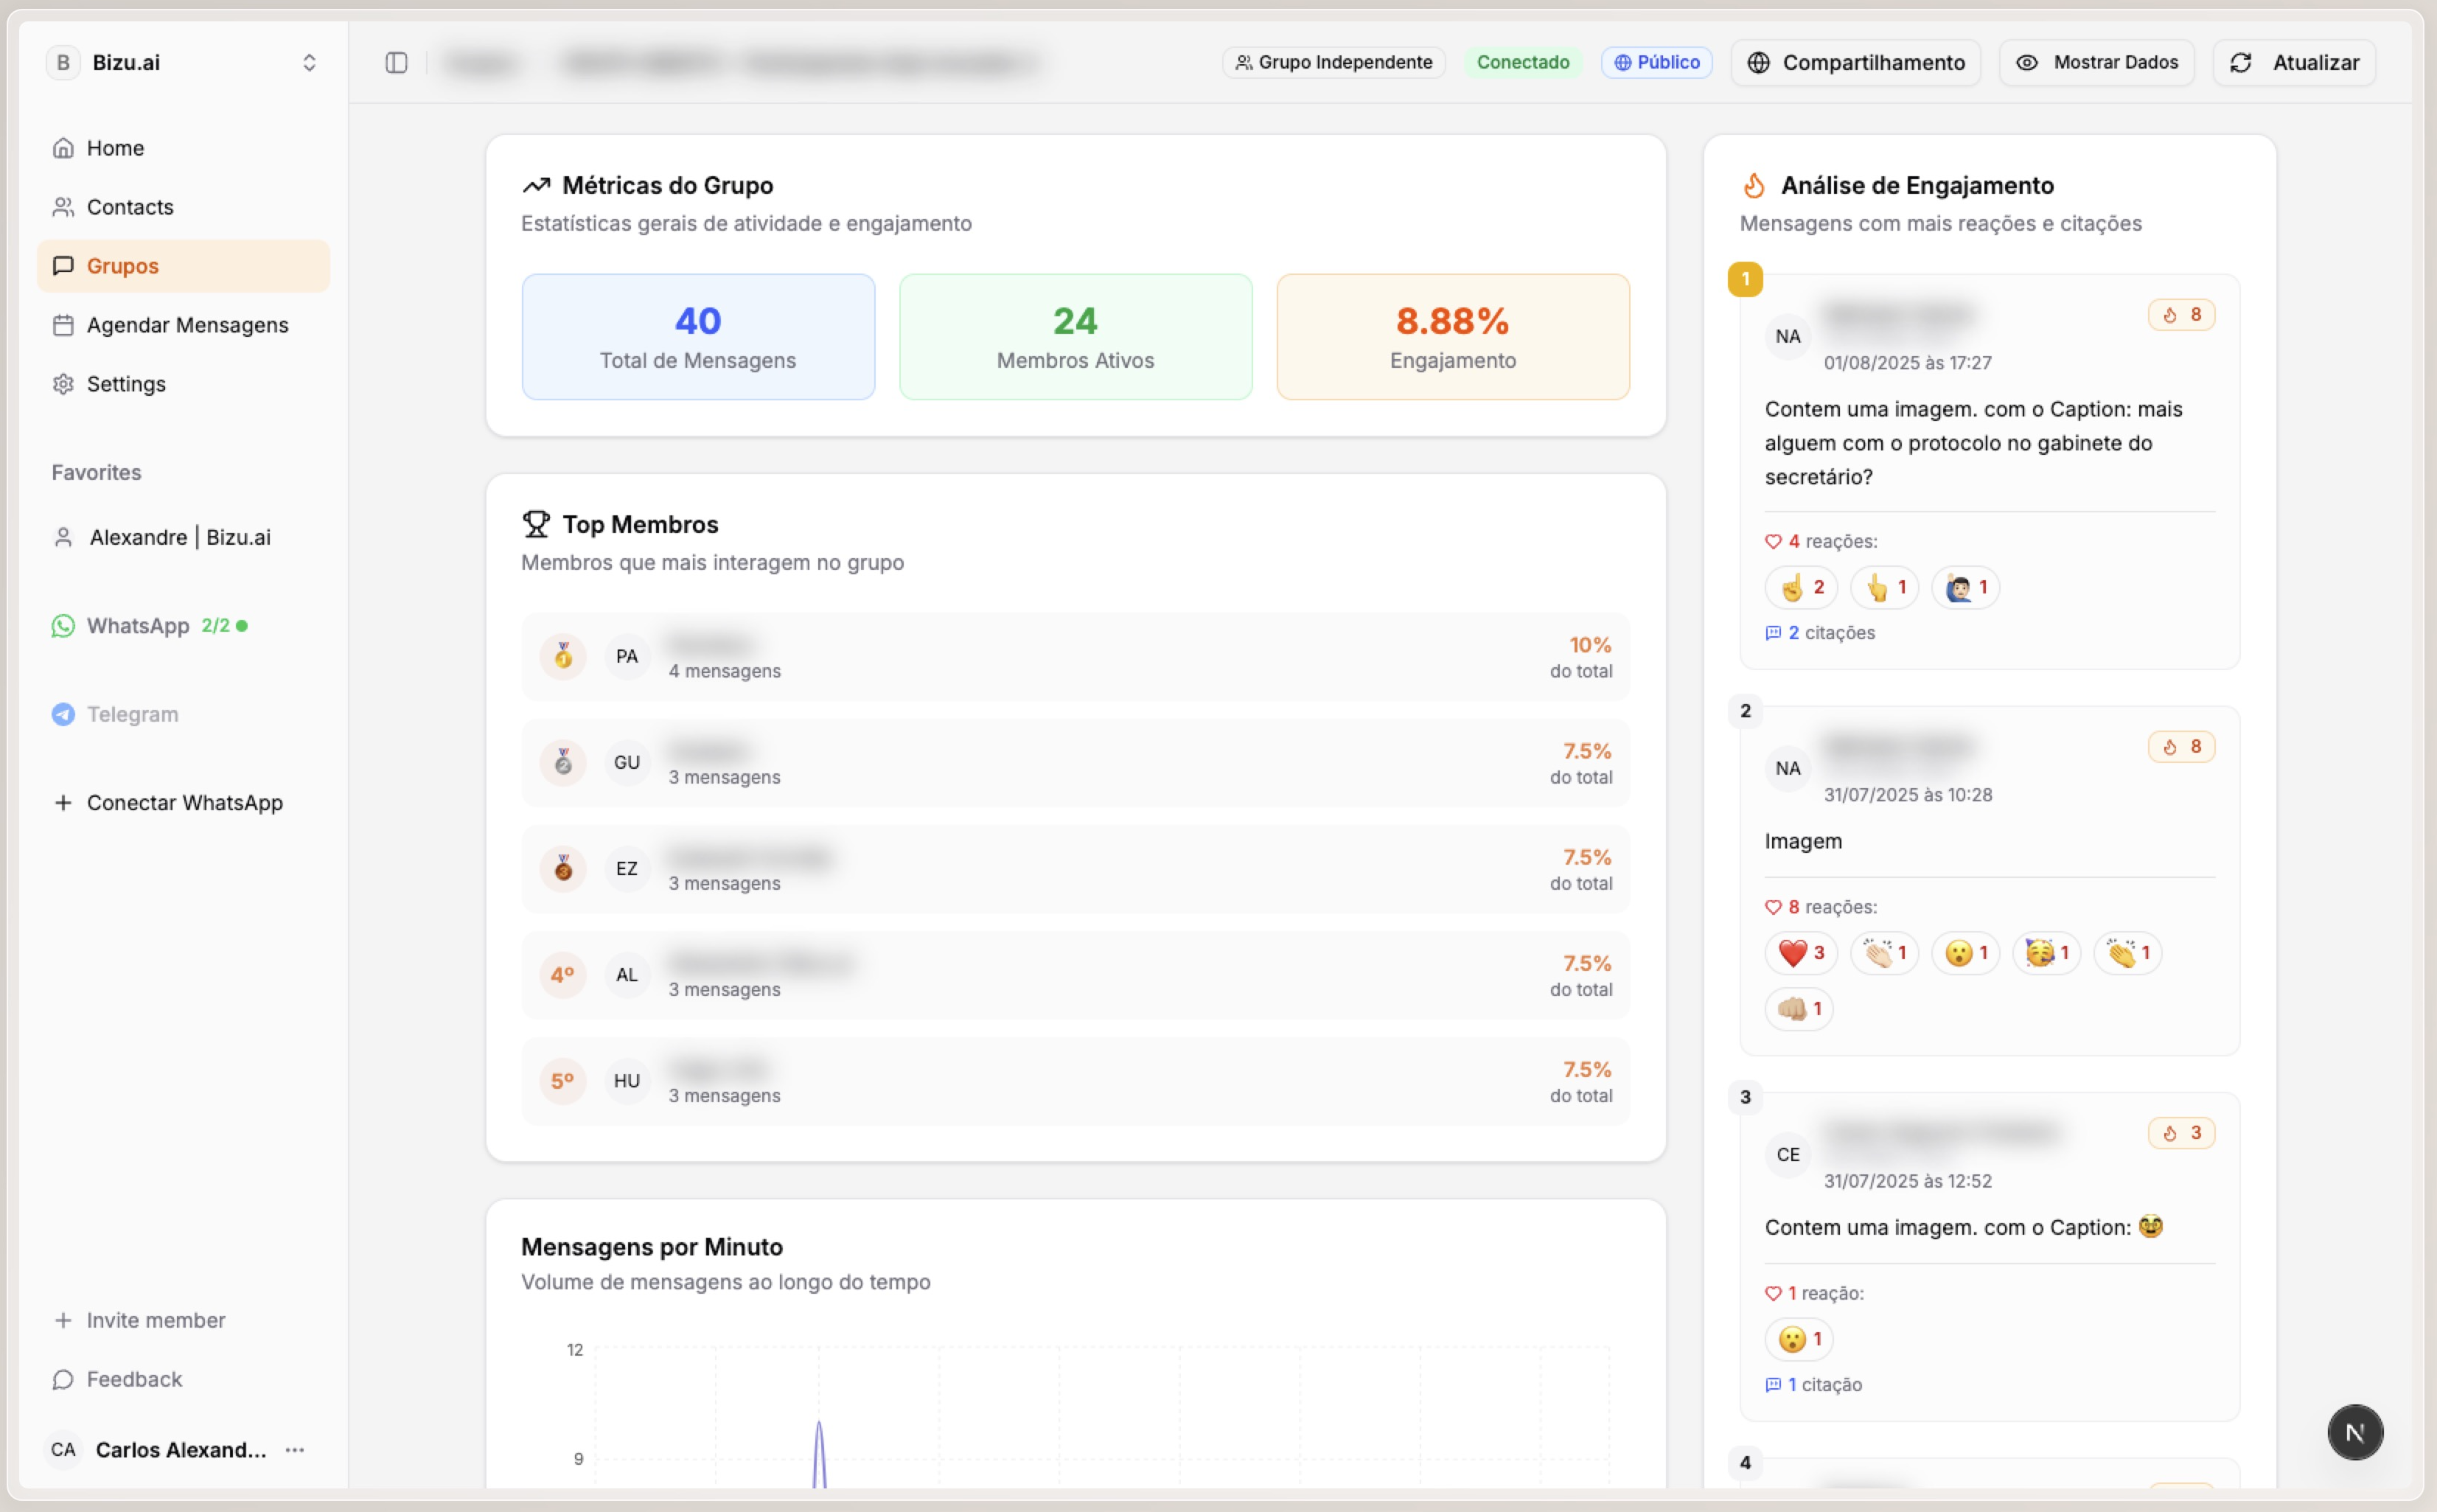Click the 1 citação link

(x=1814, y=1385)
